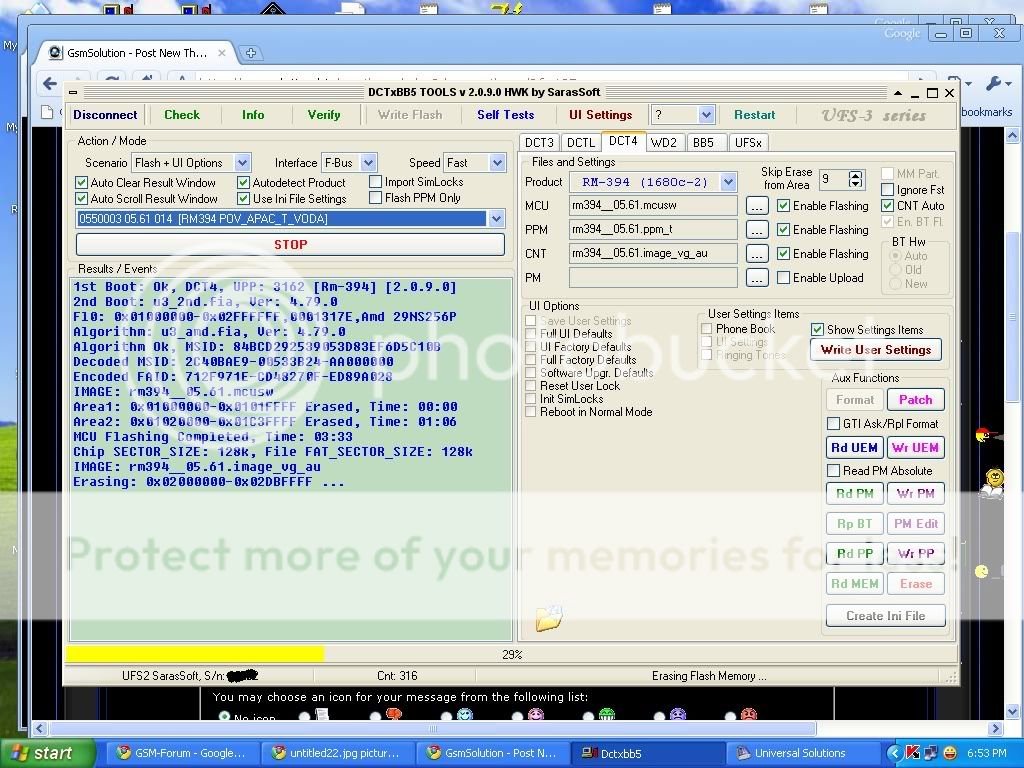Click the browse button for PPM file
Screen dimensions: 1024x768
click(756, 230)
